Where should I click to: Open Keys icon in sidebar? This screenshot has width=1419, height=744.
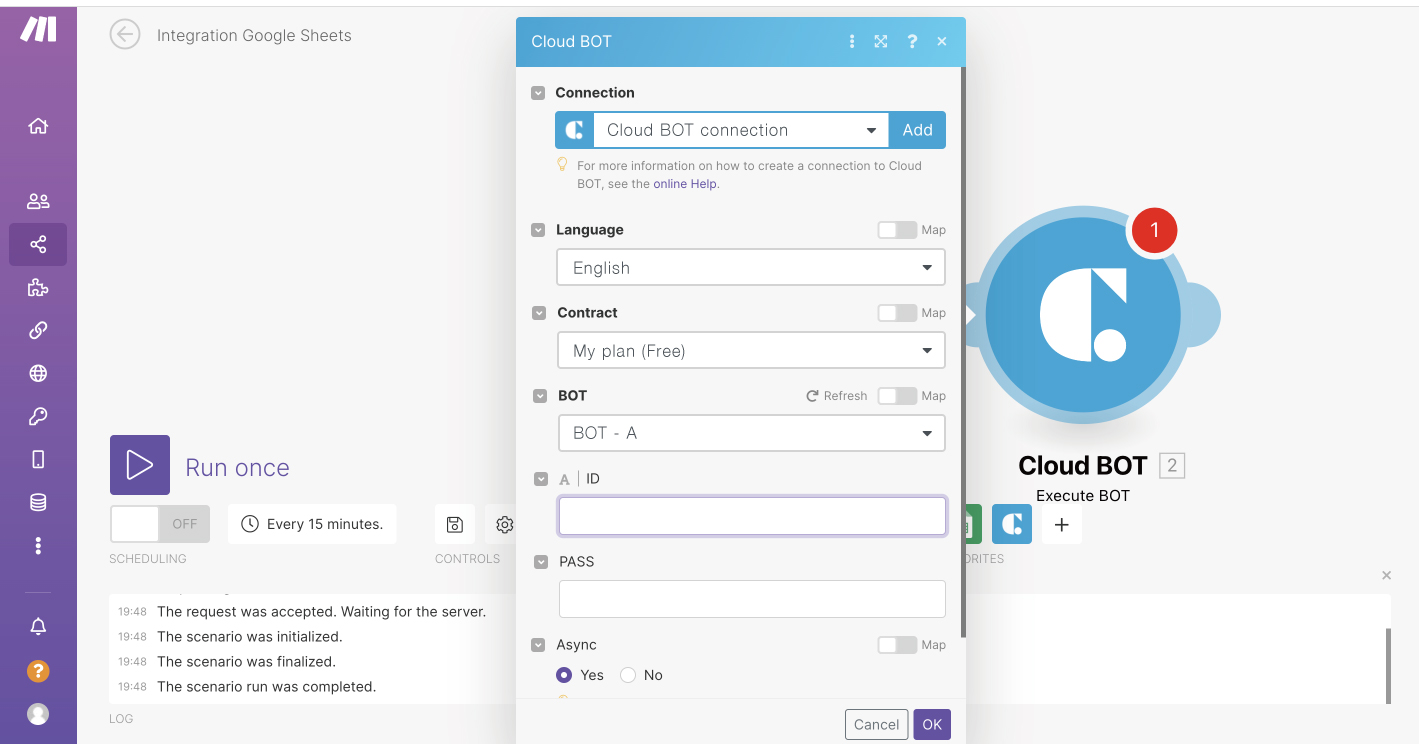(38, 416)
